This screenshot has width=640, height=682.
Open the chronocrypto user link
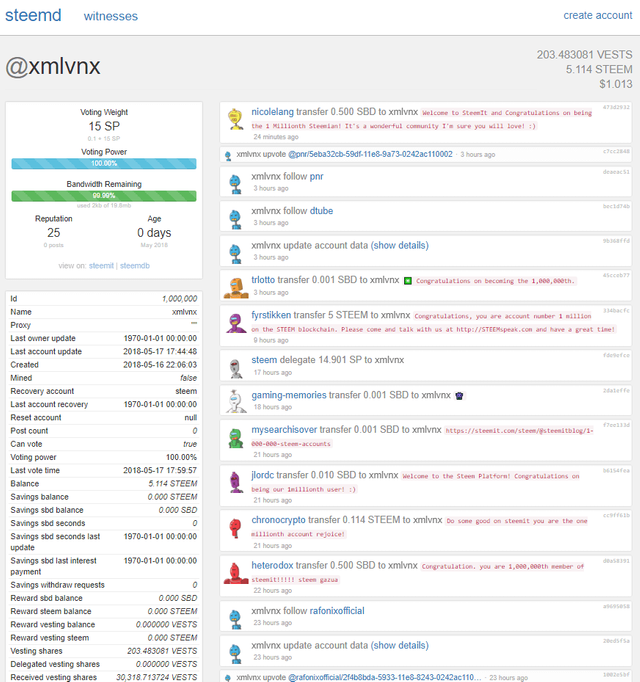click(278, 520)
